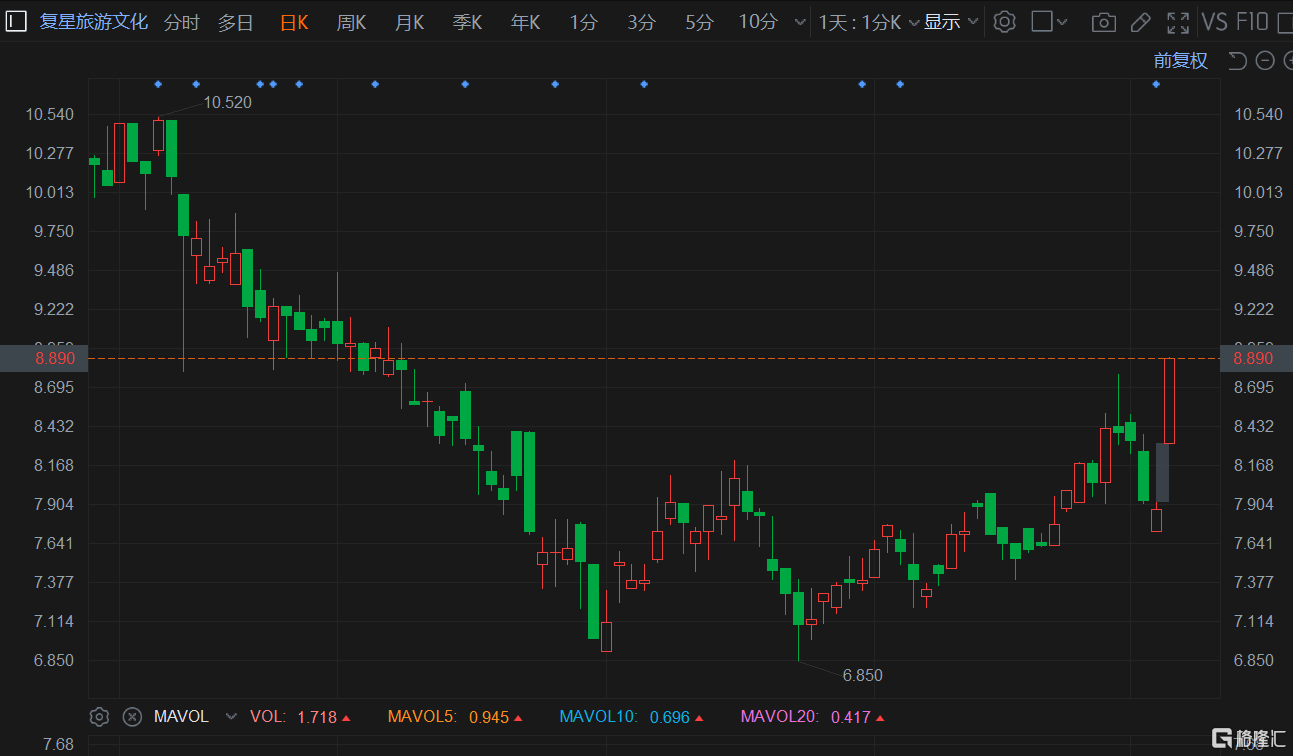
Task: Expand more minute intervals arrow after 10分
Action: [798, 22]
